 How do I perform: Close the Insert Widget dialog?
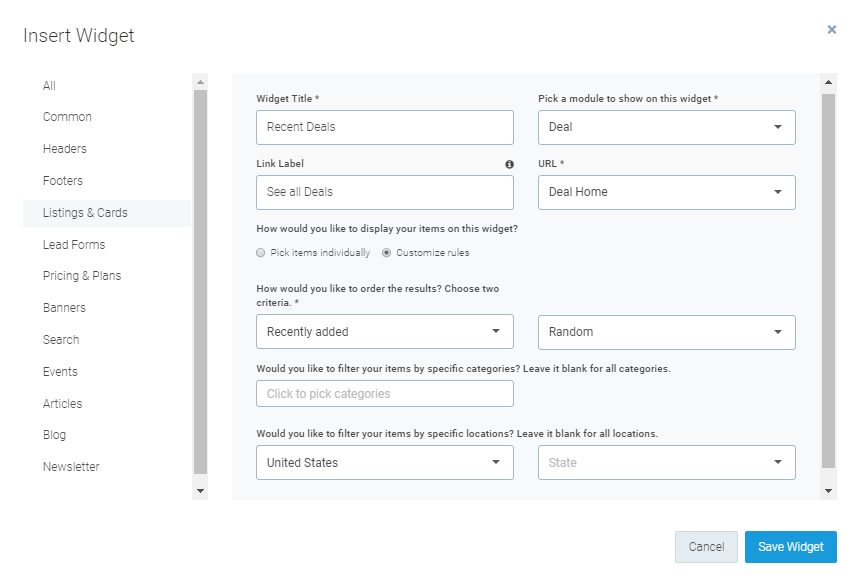(831, 29)
